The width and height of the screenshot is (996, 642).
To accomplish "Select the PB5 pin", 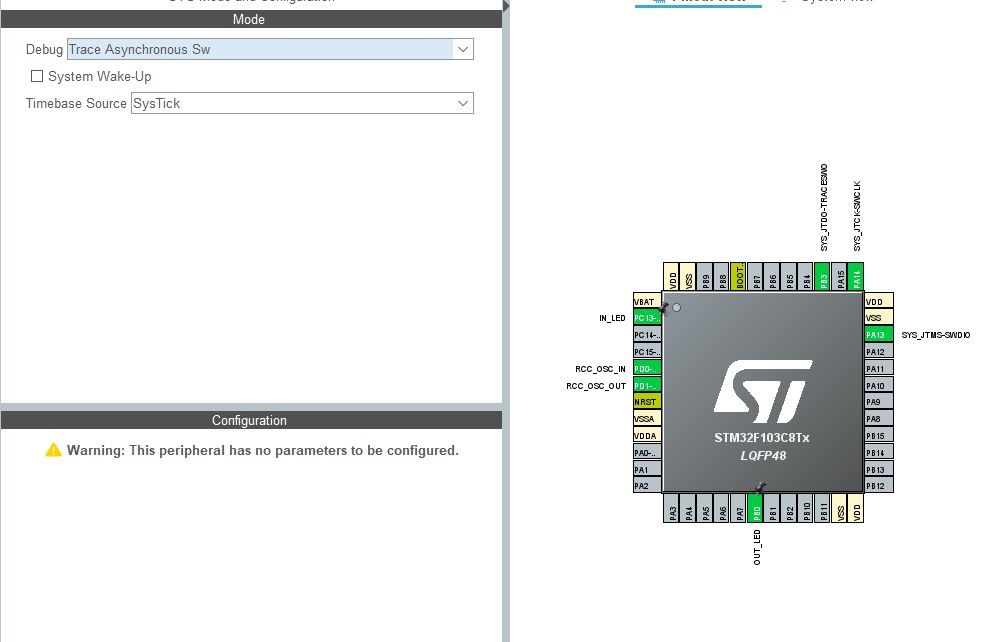I will (789, 277).
